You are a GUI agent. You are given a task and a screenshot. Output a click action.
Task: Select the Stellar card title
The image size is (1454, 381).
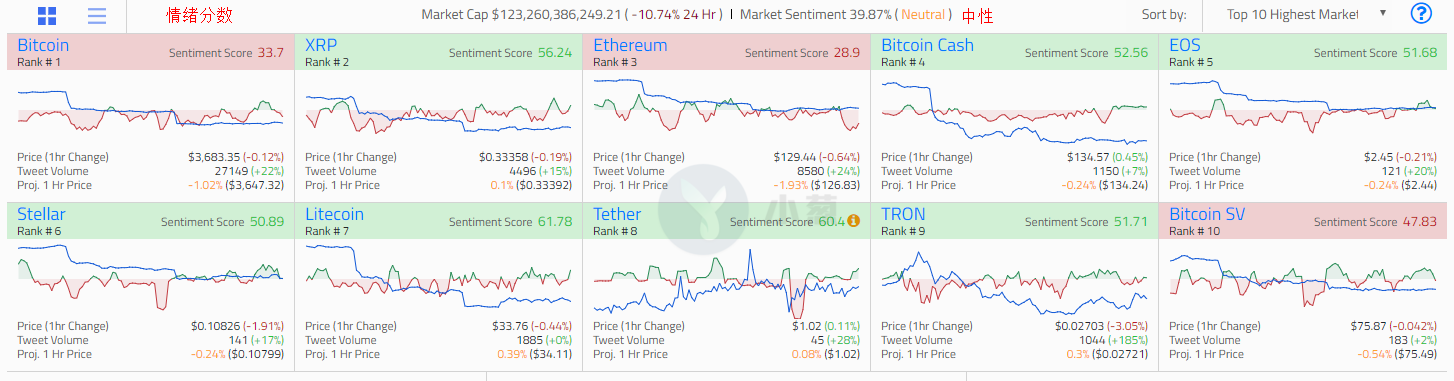click(x=41, y=214)
